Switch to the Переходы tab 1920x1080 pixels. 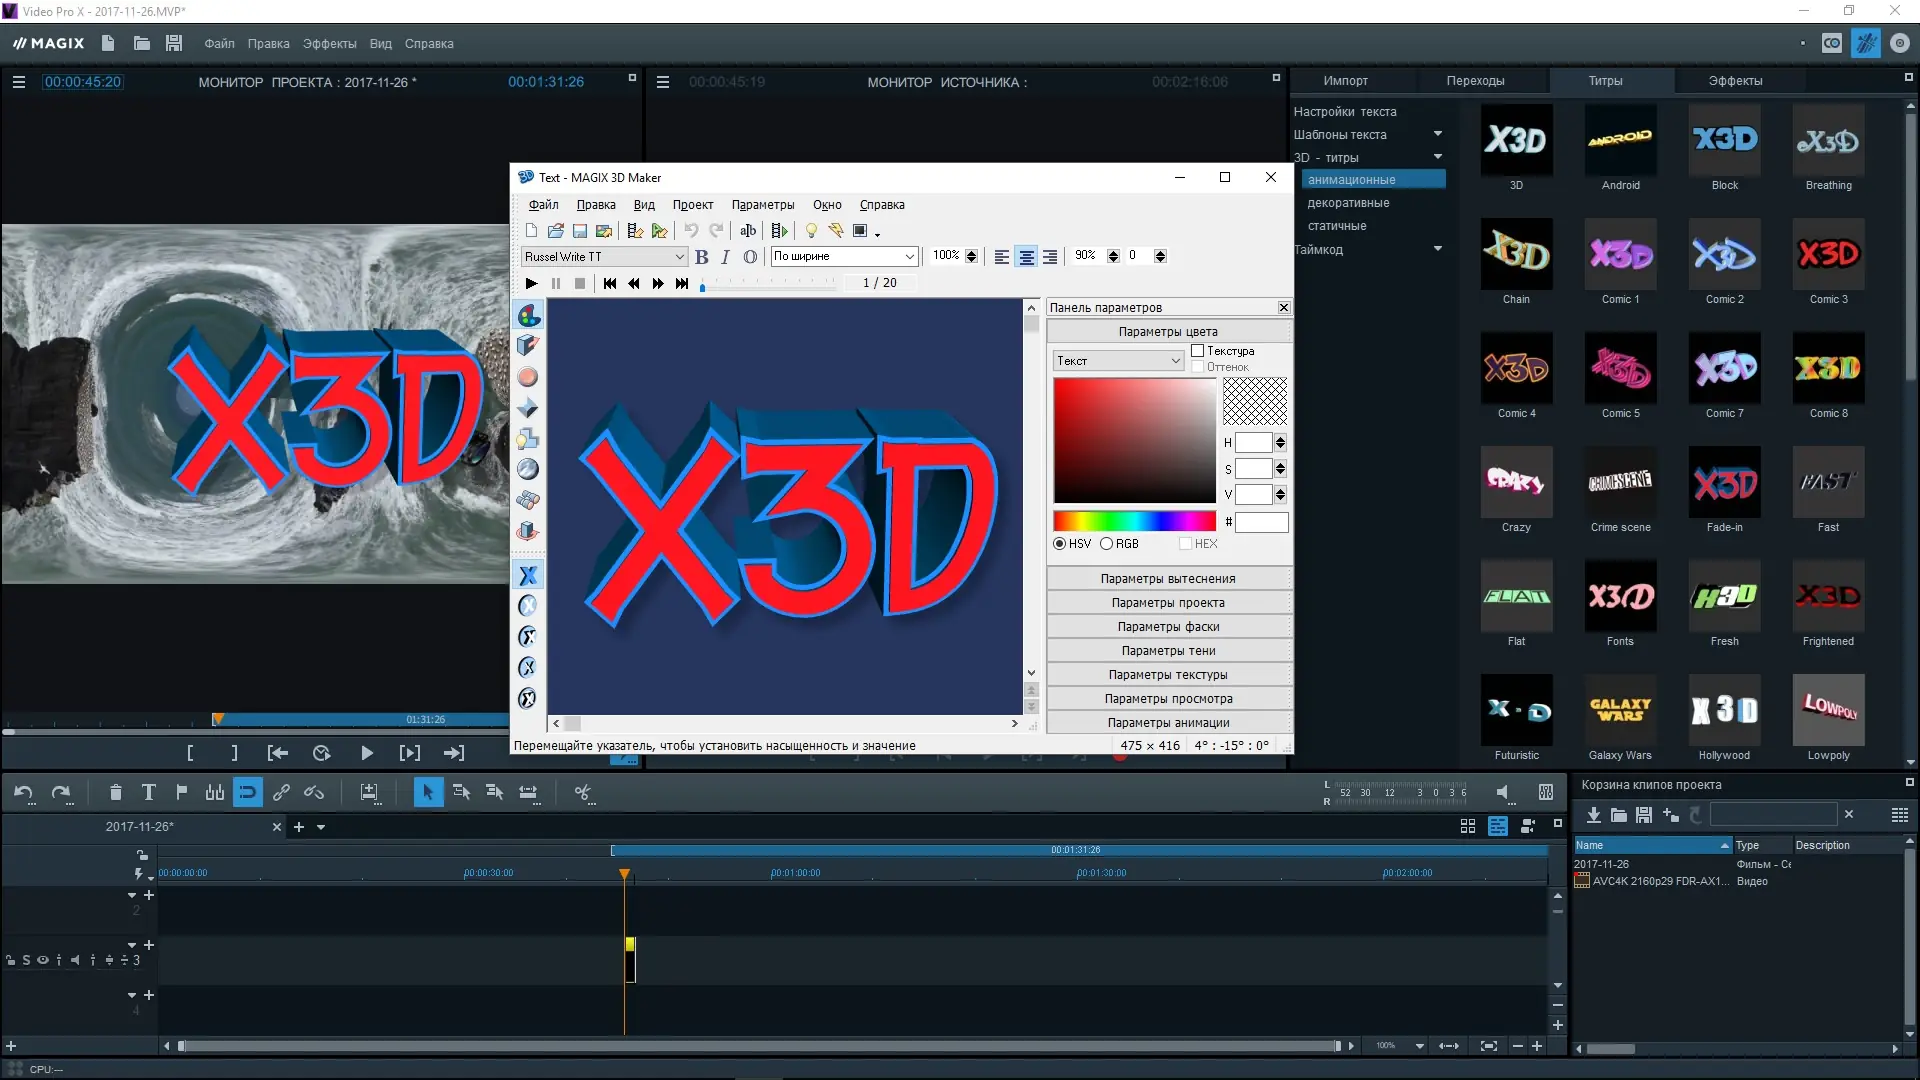[1475, 81]
